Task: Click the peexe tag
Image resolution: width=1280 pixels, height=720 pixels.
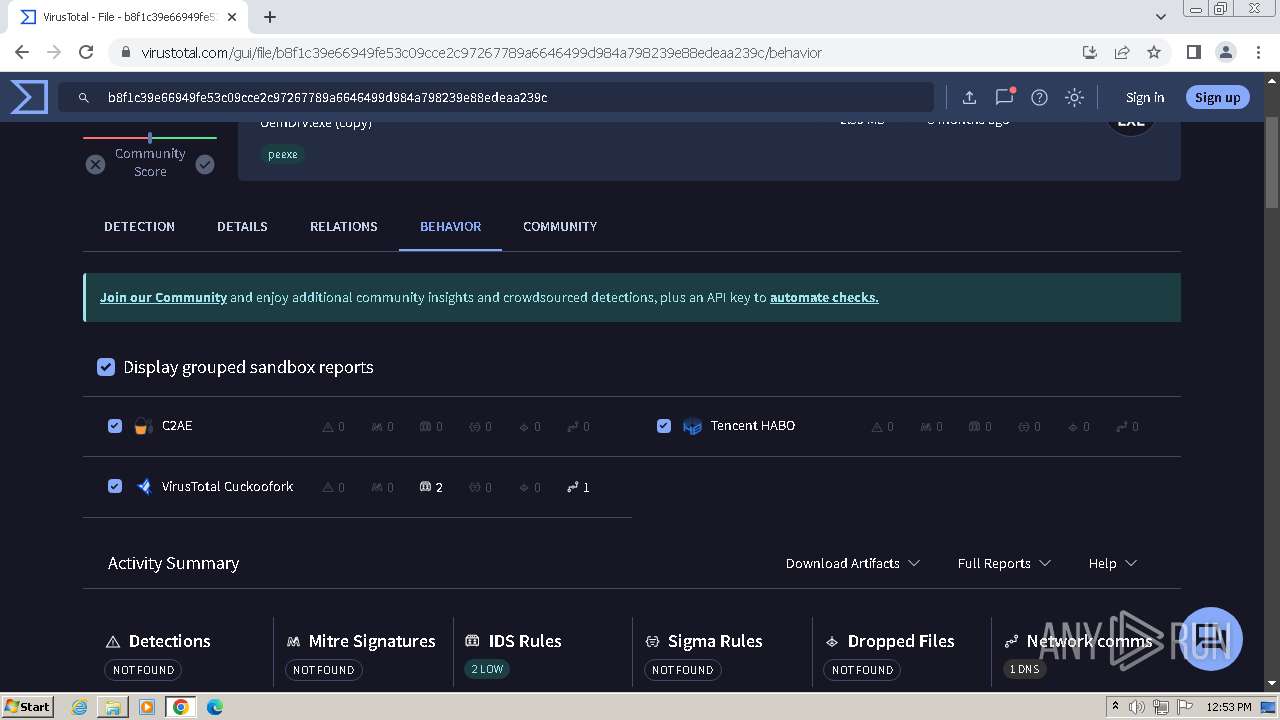Action: point(283,154)
